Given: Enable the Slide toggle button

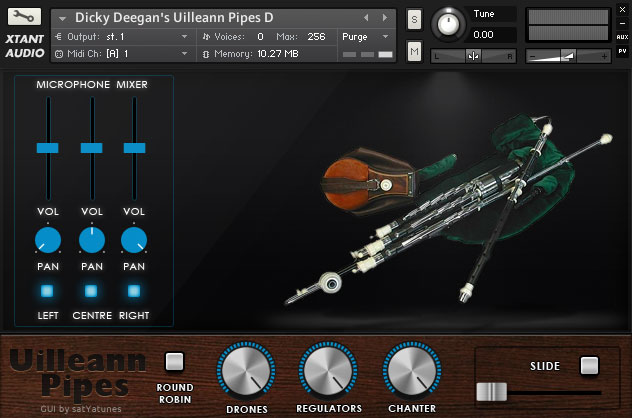Looking at the screenshot, I should tap(589, 366).
